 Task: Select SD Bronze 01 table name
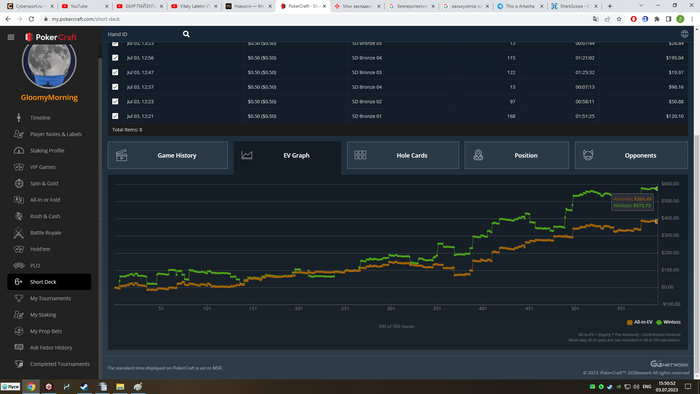point(367,116)
